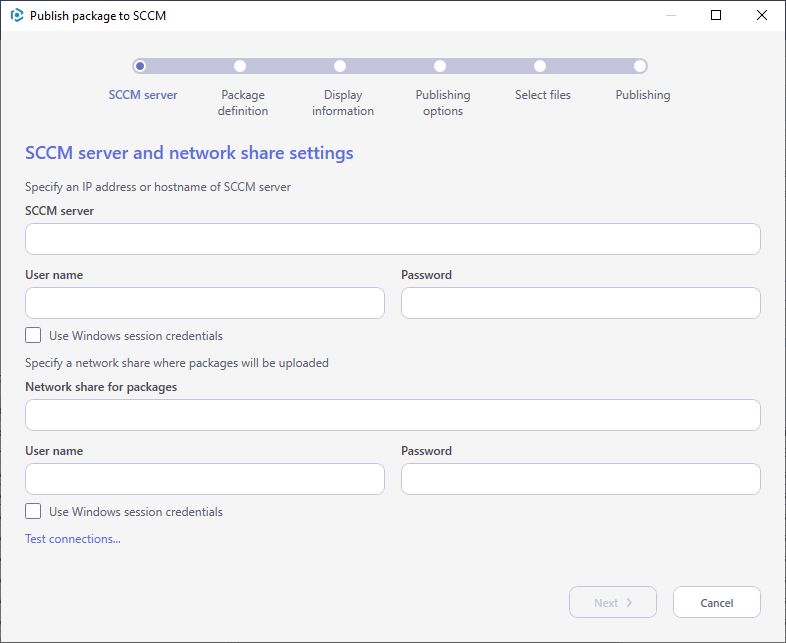Click the Test connections link
The width and height of the screenshot is (786, 643).
(x=73, y=539)
